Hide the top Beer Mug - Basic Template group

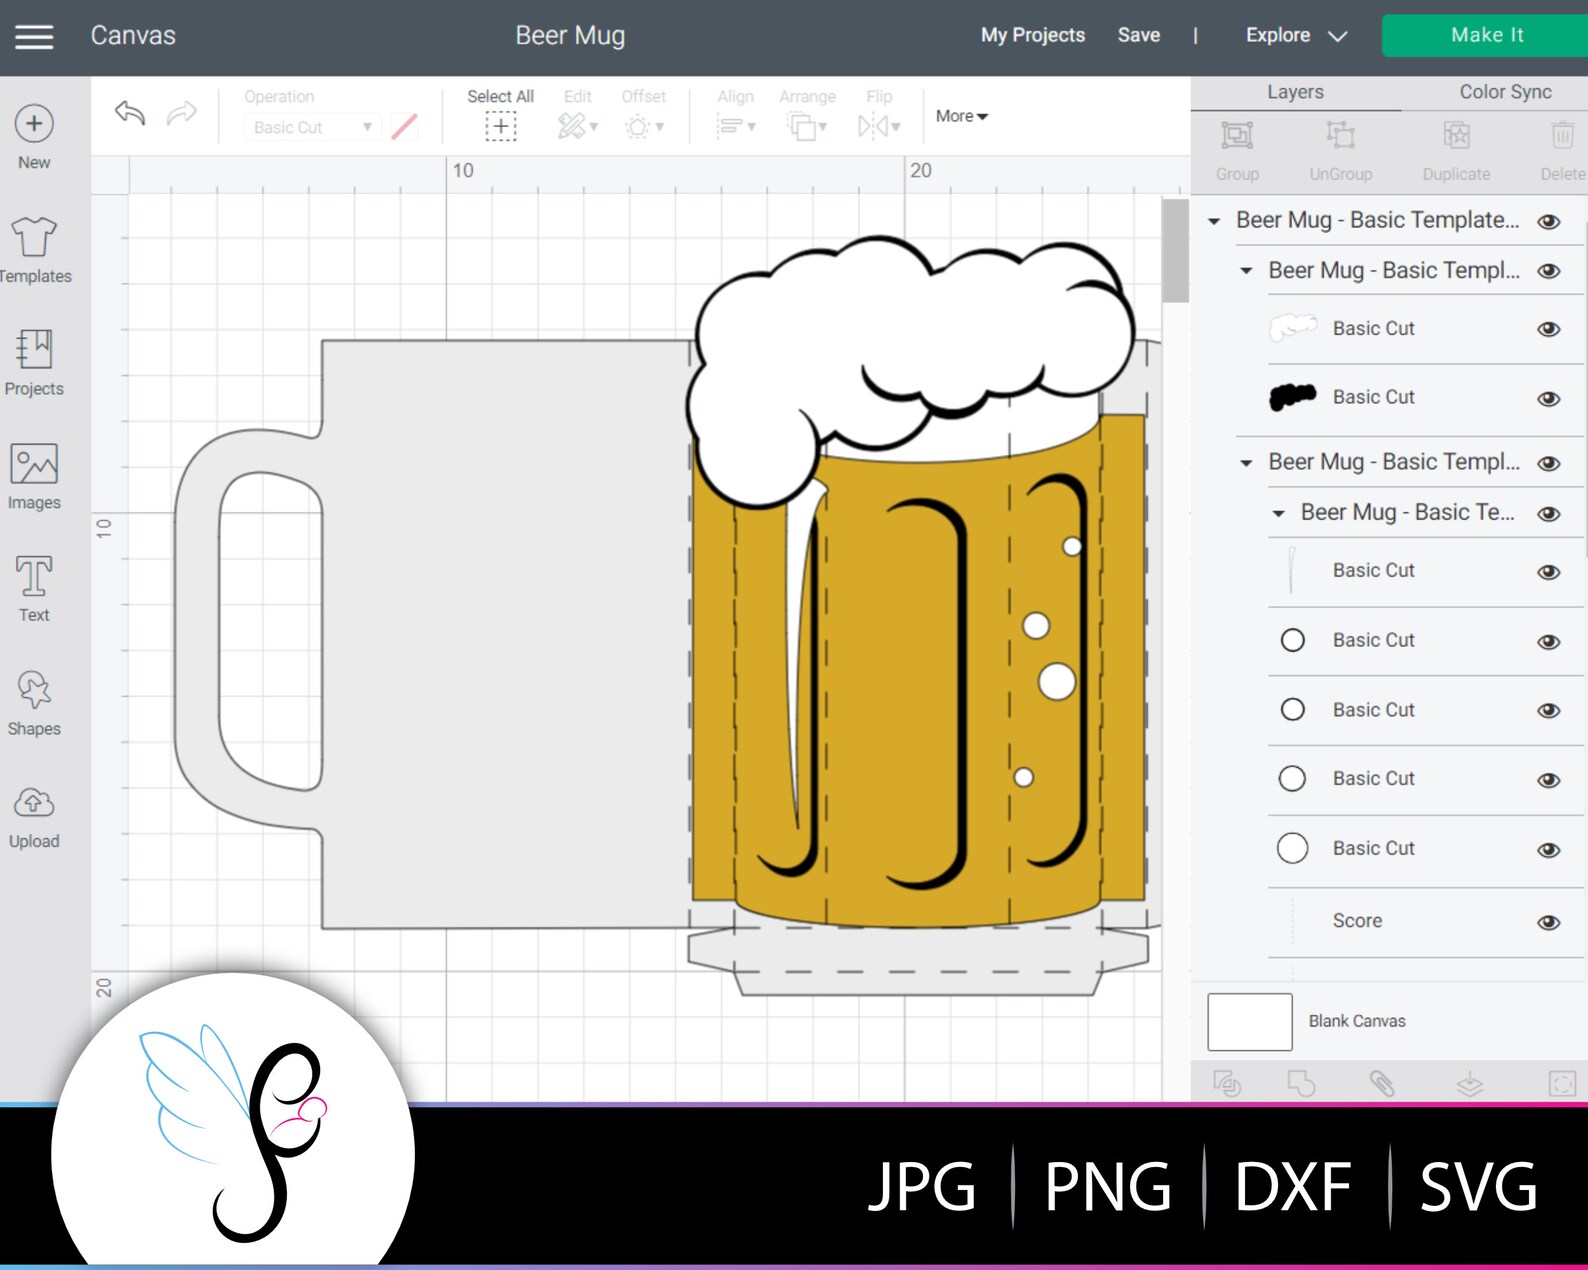[x=1549, y=221]
